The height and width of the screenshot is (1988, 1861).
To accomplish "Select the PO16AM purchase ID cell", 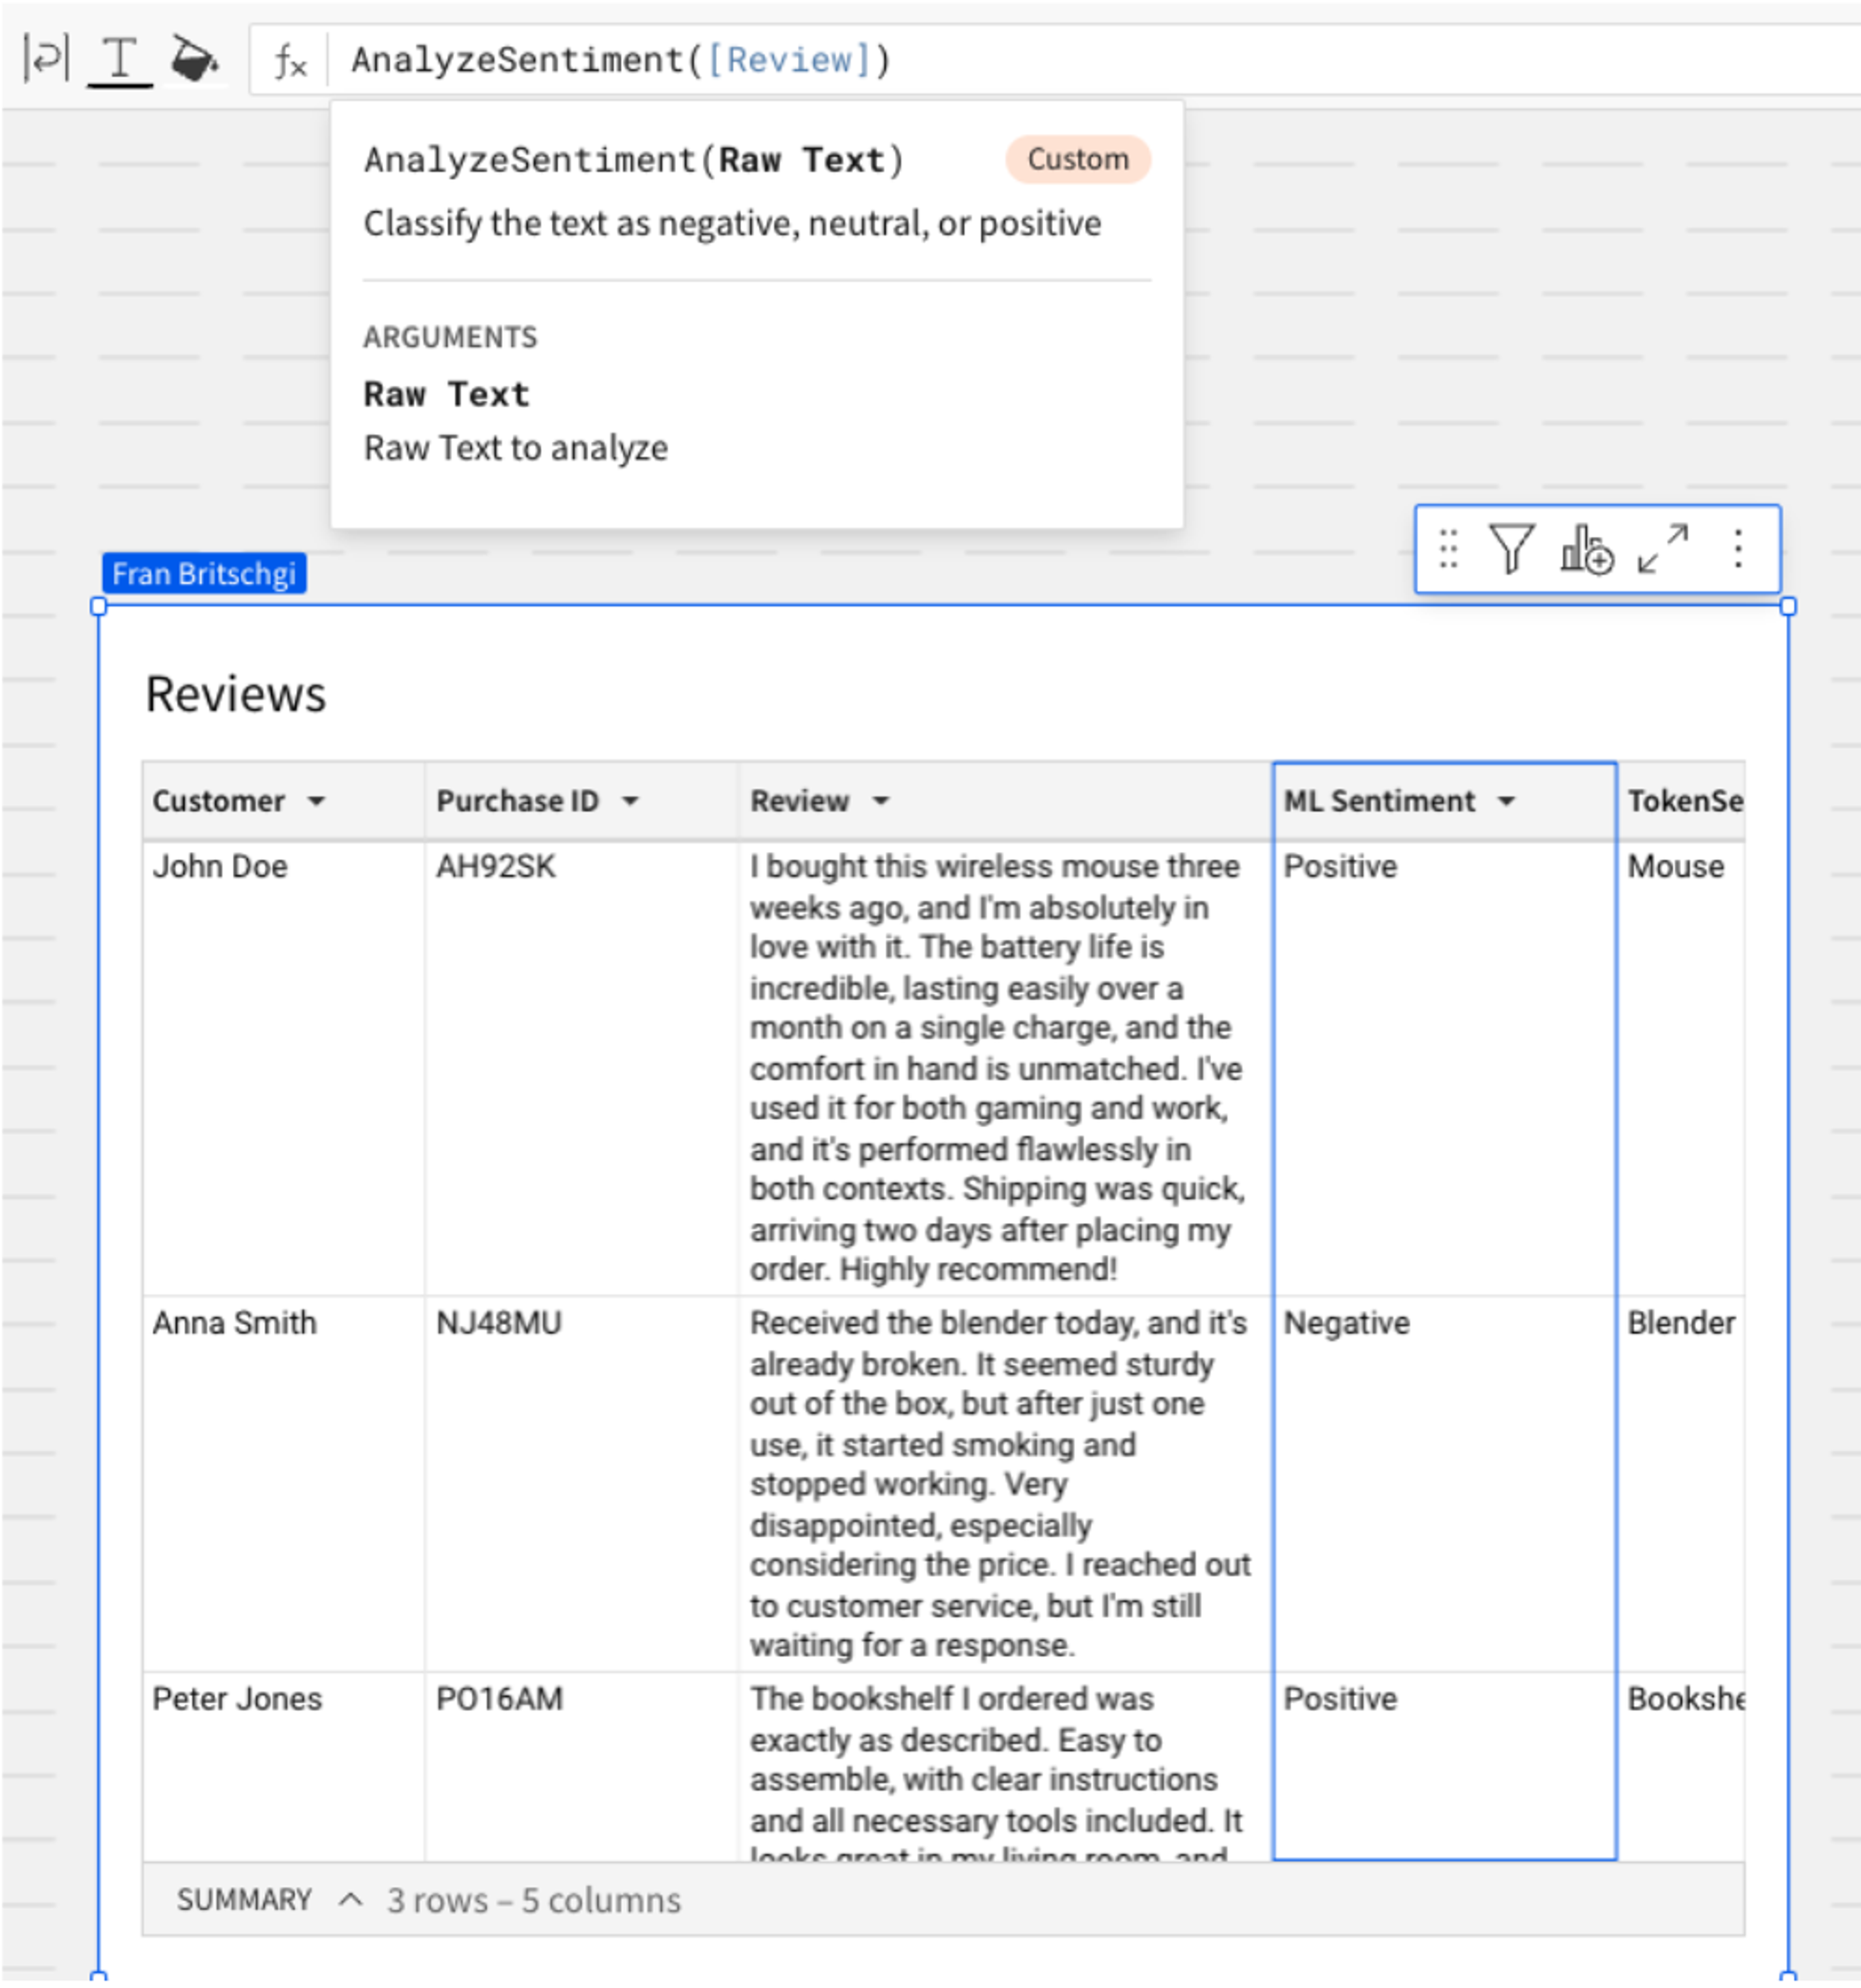I will tap(582, 1767).
